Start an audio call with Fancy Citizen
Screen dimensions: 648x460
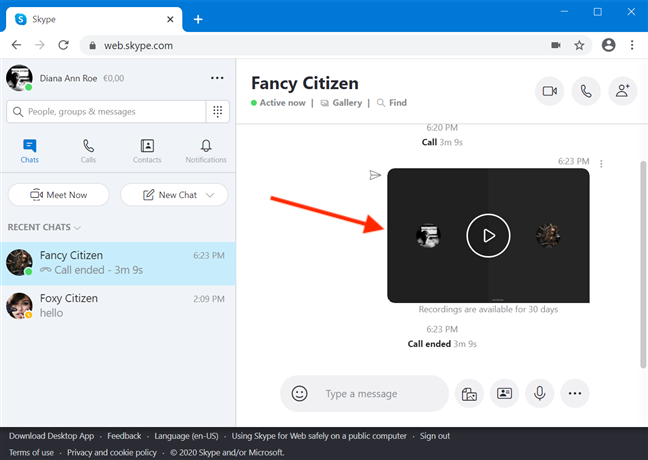click(586, 91)
